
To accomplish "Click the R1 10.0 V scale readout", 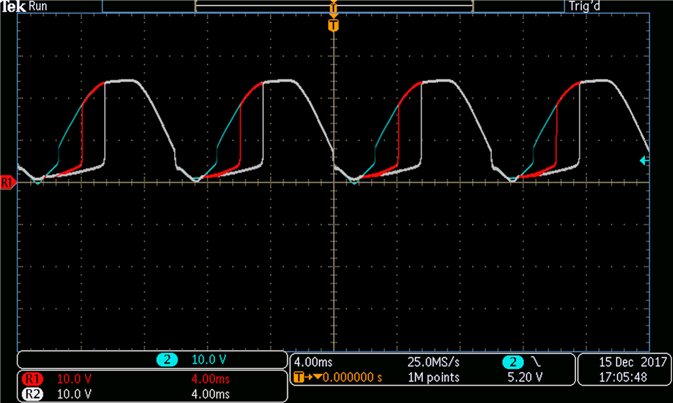I will coord(74,379).
